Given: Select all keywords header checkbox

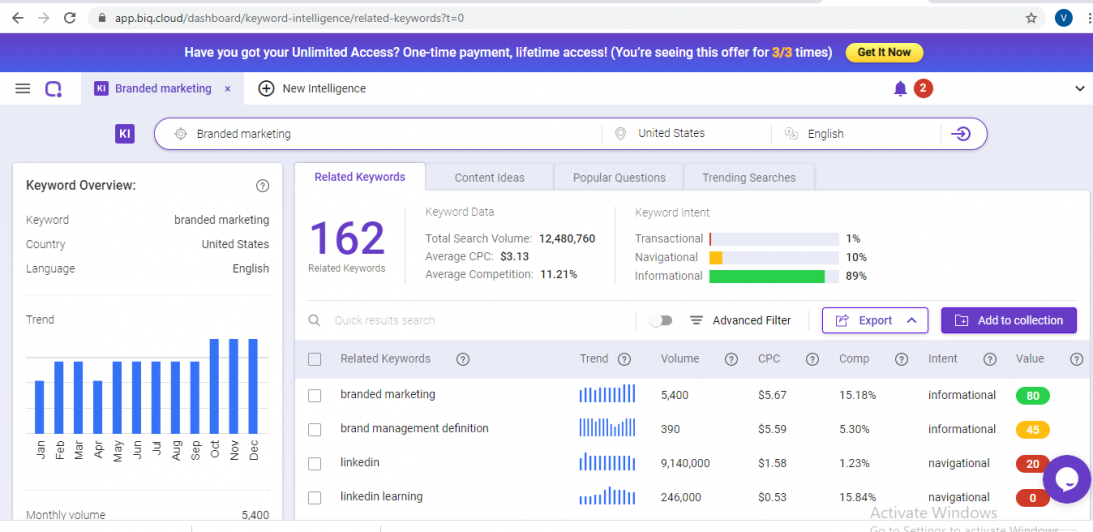Looking at the screenshot, I should coord(314,360).
